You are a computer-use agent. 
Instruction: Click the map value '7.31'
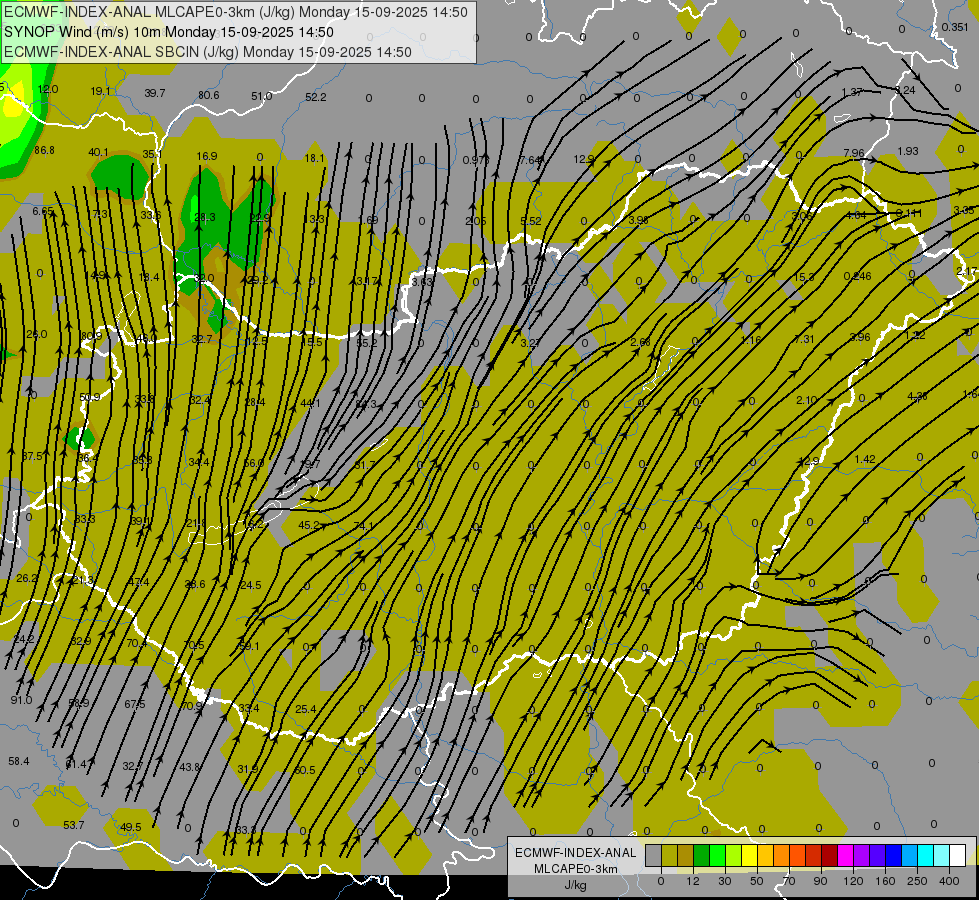(804, 339)
